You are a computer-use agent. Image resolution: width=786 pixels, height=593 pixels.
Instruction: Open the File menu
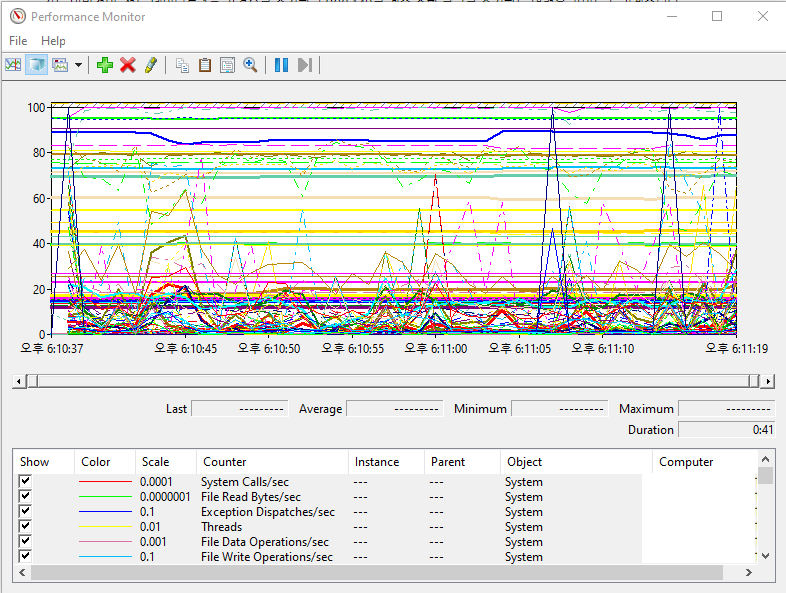pos(18,41)
